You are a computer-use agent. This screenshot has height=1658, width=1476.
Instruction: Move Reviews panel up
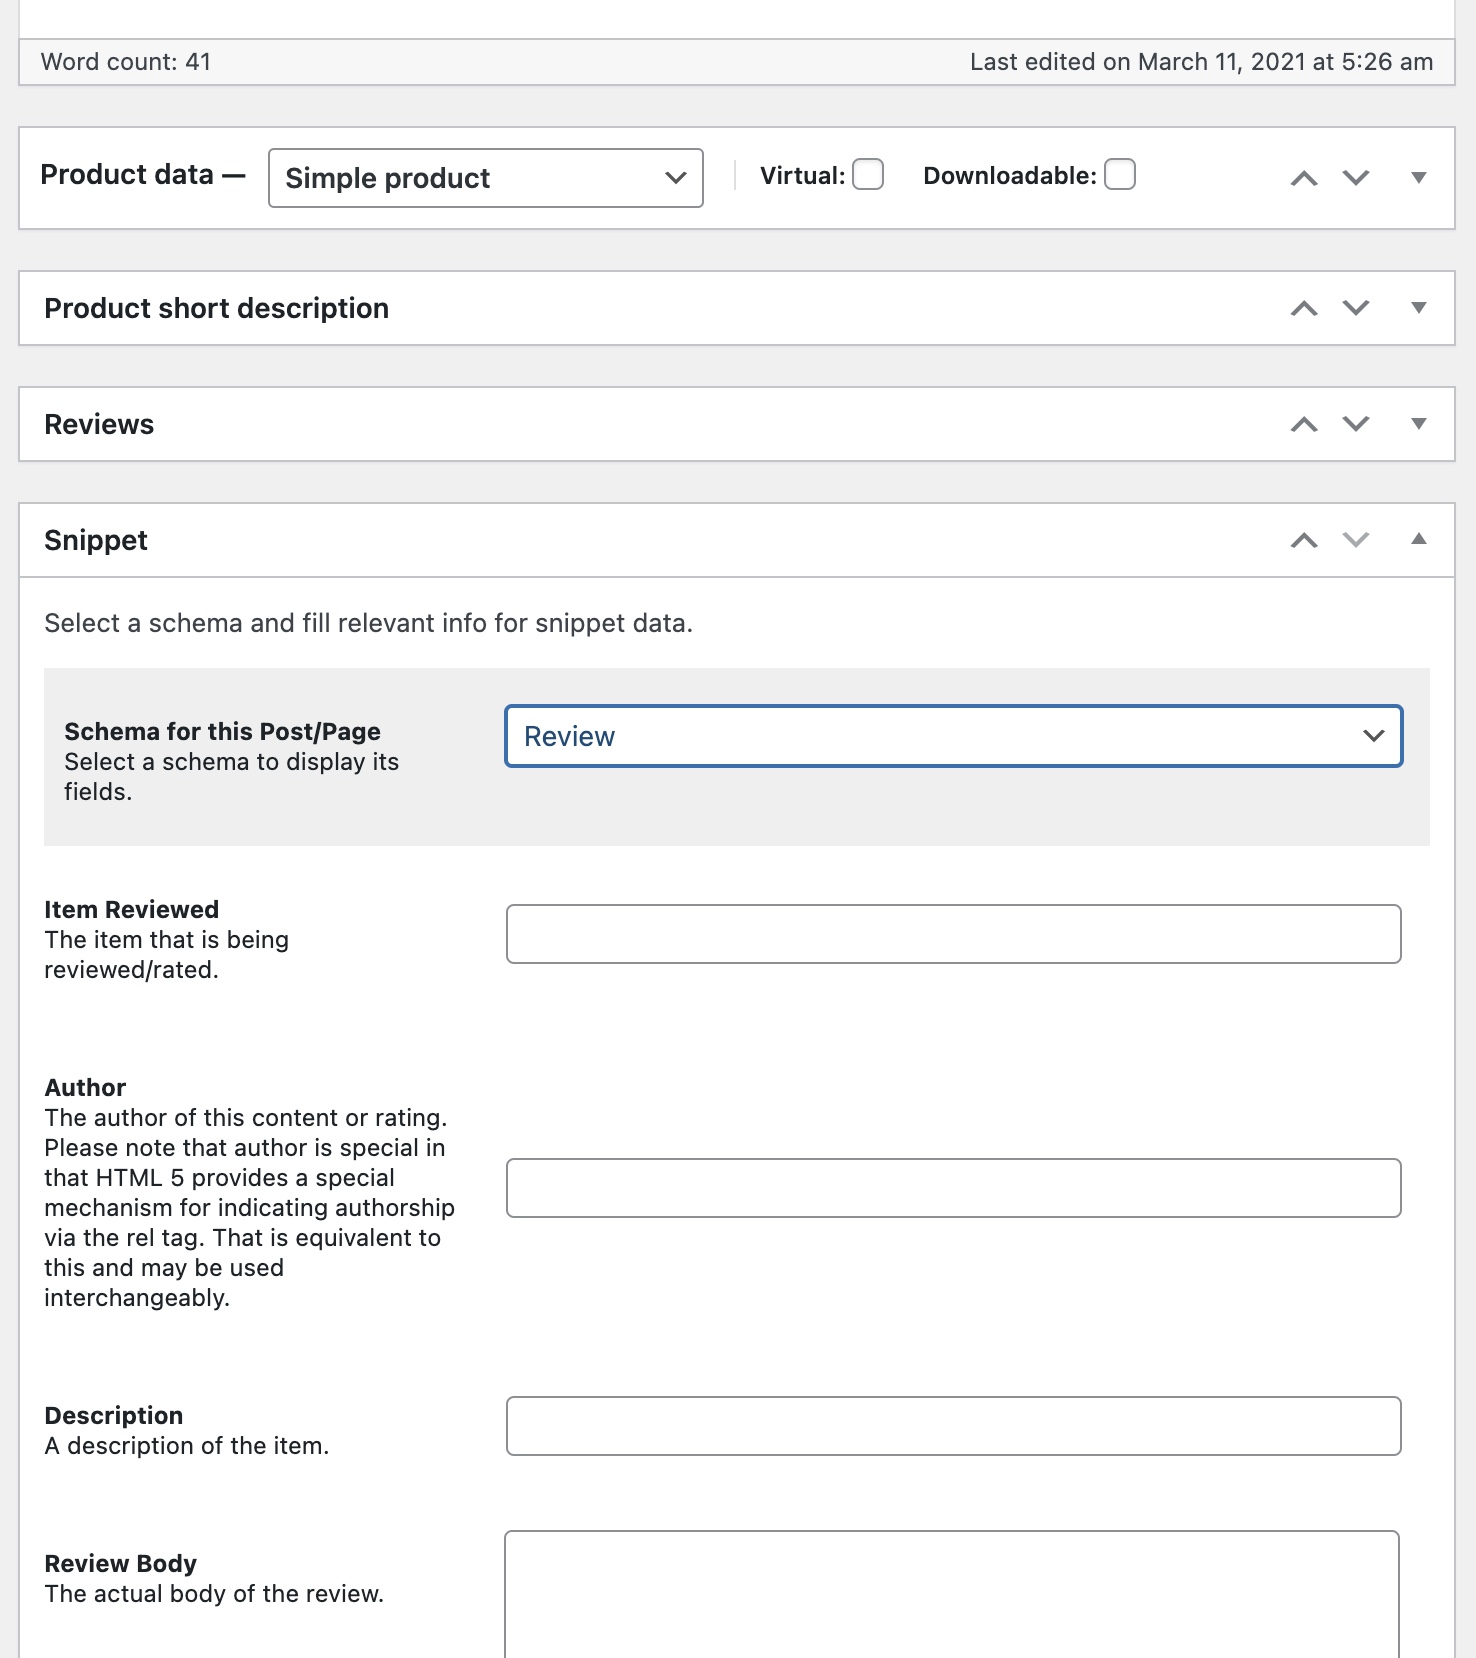[1304, 424]
